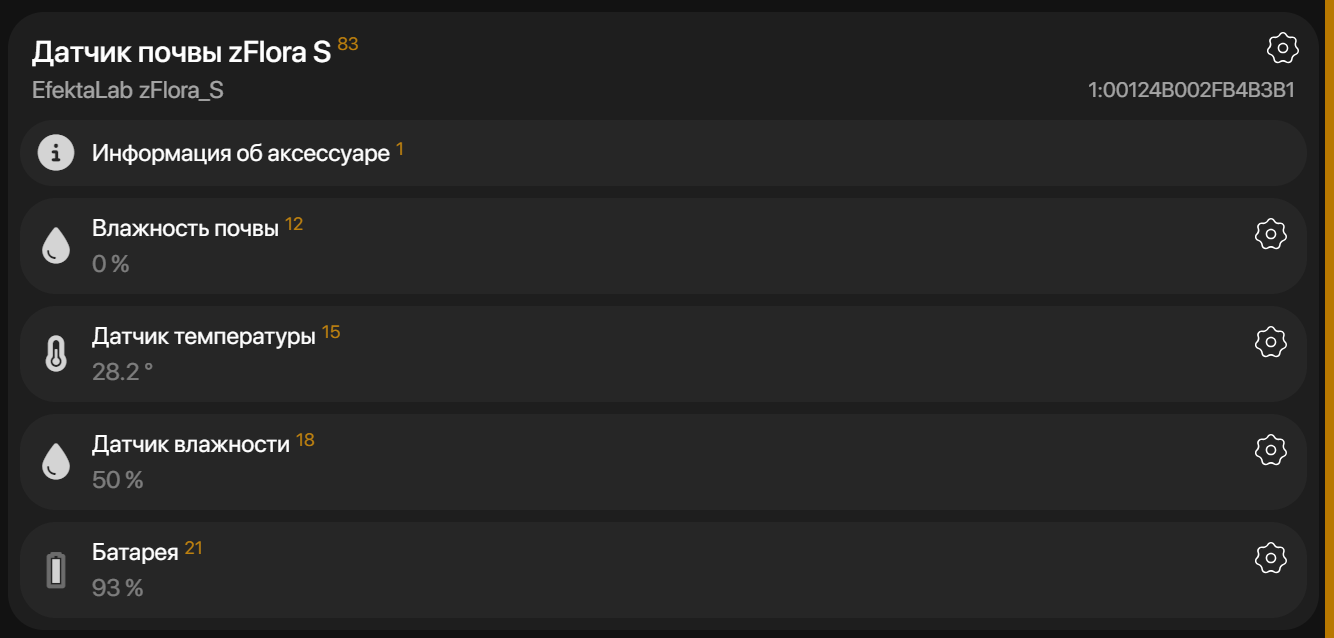Select the Датчик влажности label
This screenshot has height=638, width=1334.
pos(190,445)
